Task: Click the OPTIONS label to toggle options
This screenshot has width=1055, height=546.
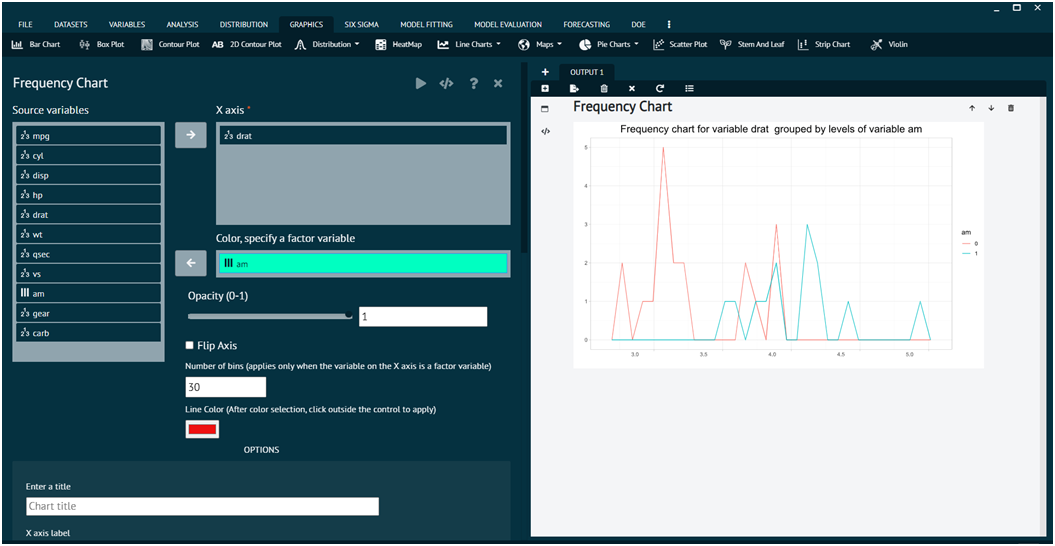Action: click(x=261, y=450)
